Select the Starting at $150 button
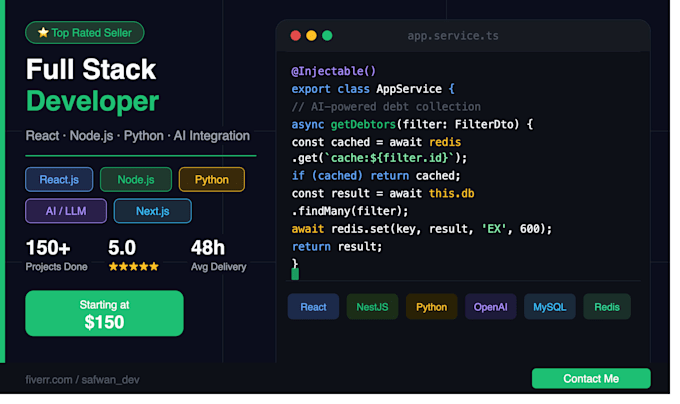680x404 pixels. pos(104,313)
